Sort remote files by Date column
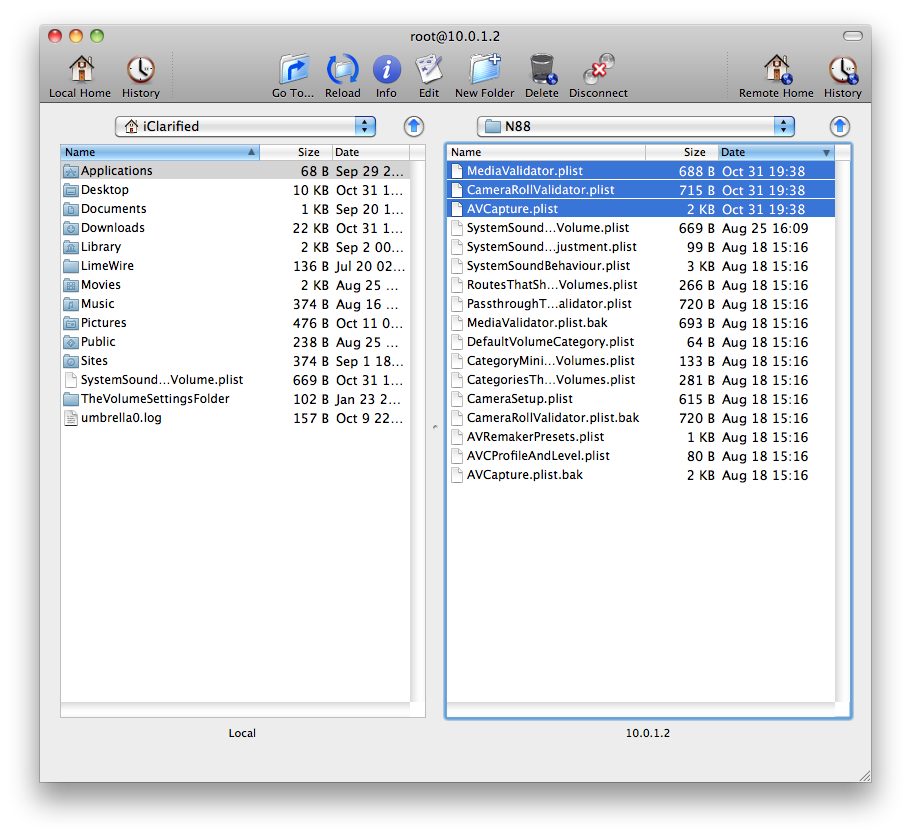 [x=775, y=152]
